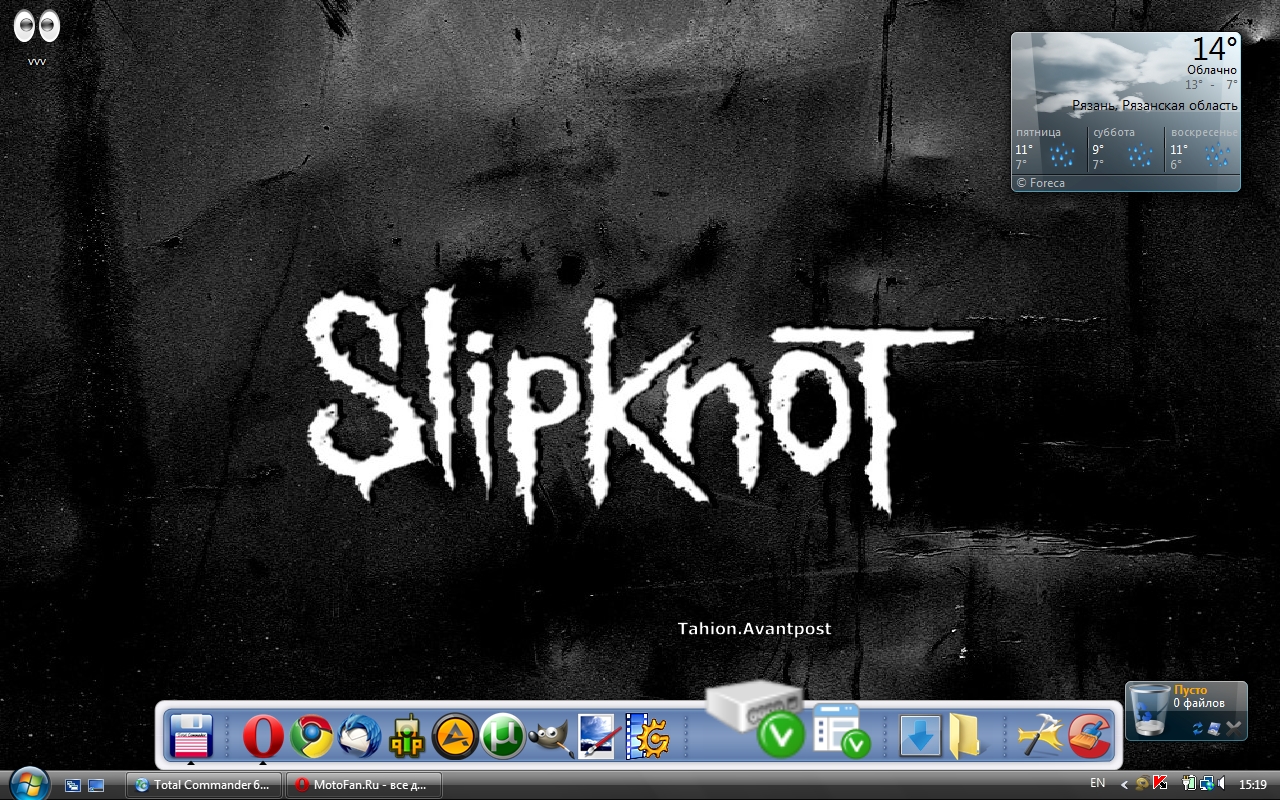Click the volume speaker tray icon
Viewport: 1280px width, 800px height.
pos(1222,784)
